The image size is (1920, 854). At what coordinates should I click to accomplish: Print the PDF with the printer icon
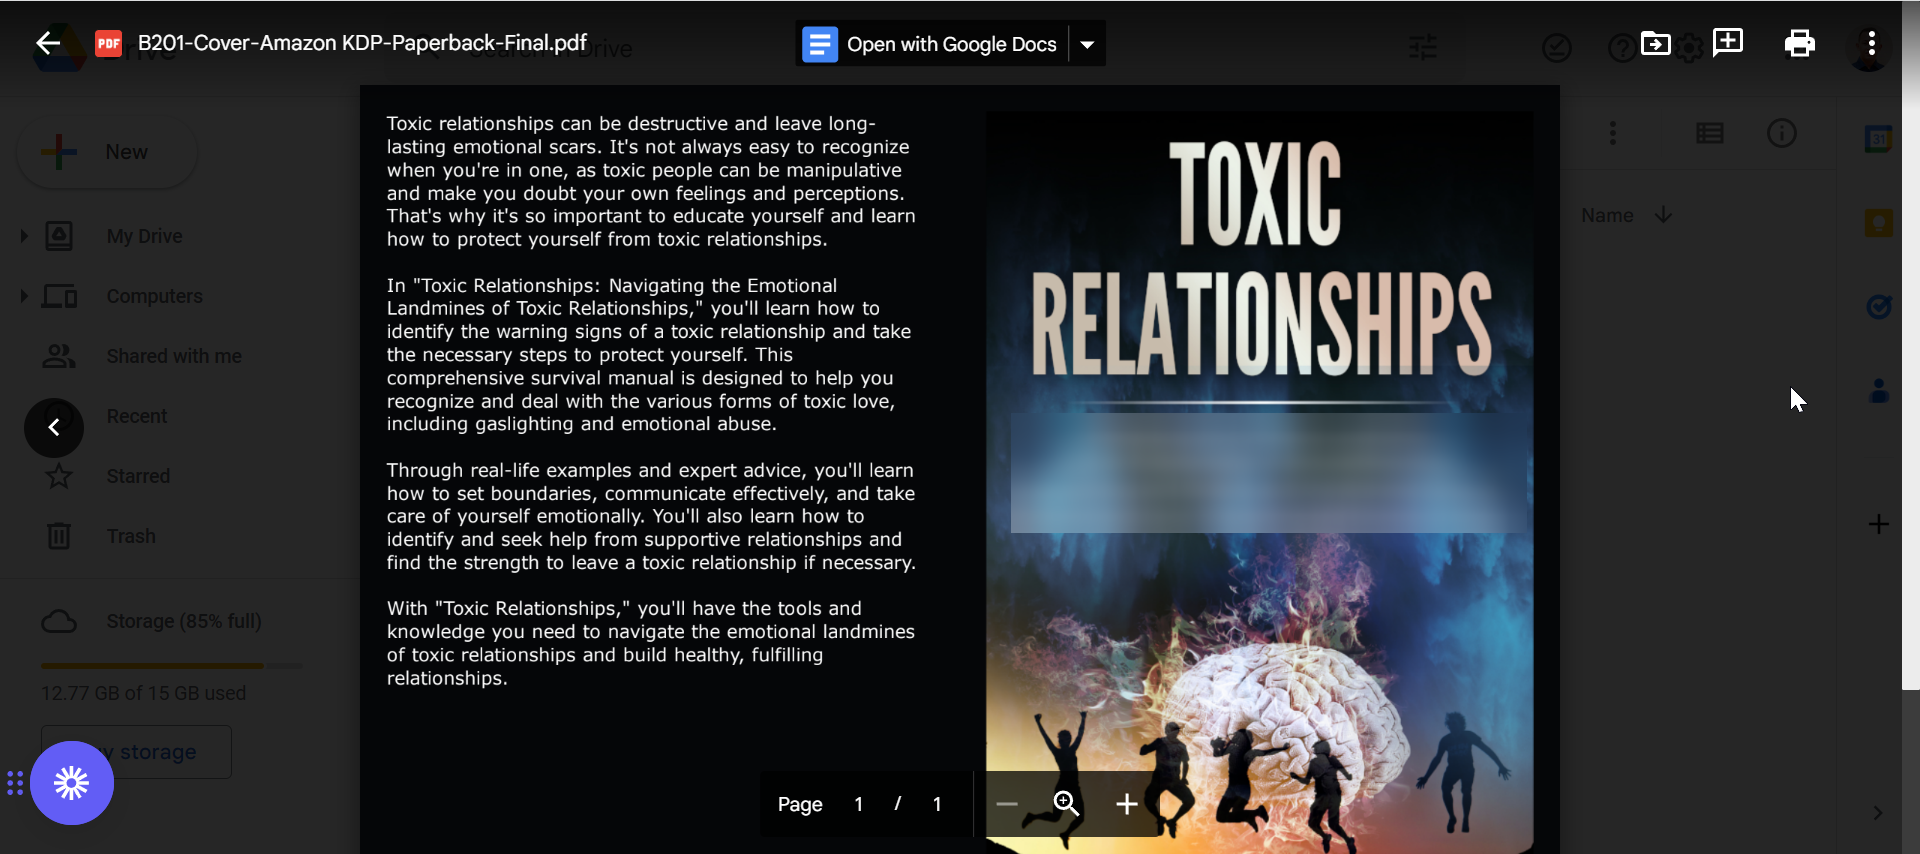point(1799,43)
